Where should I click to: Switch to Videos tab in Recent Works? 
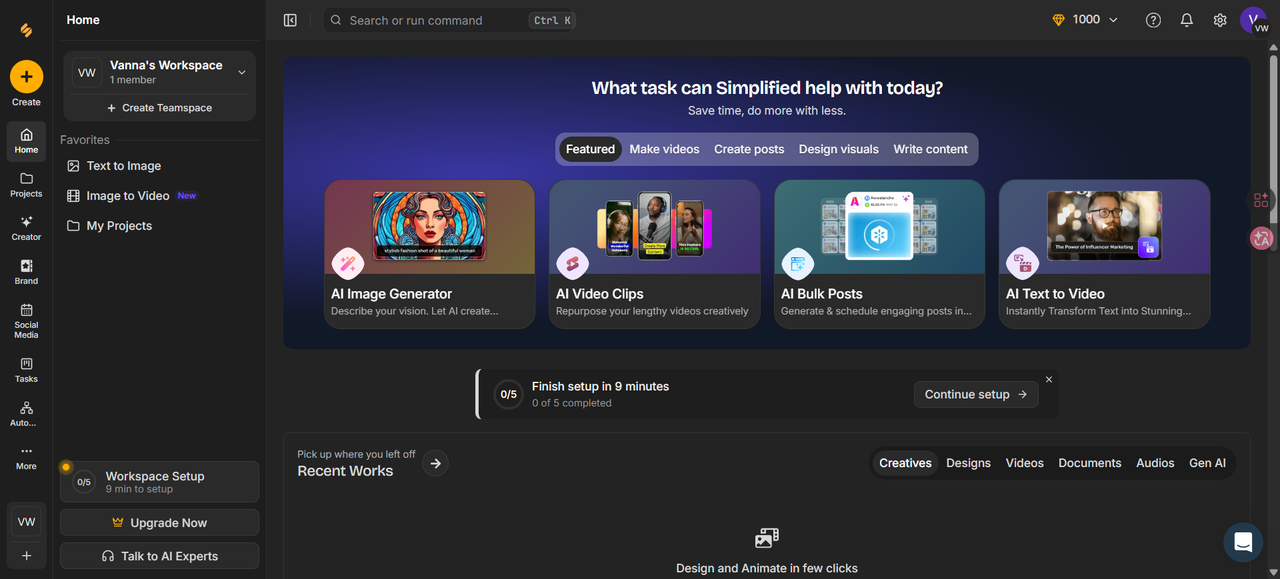(x=1024, y=463)
